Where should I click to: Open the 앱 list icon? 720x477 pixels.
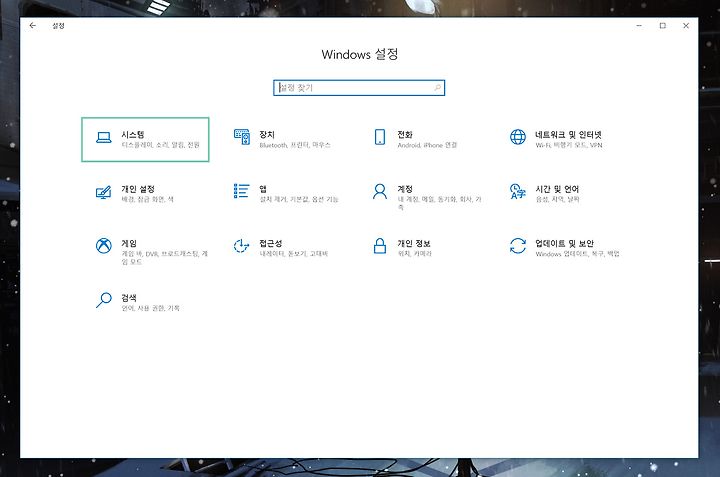coord(242,191)
